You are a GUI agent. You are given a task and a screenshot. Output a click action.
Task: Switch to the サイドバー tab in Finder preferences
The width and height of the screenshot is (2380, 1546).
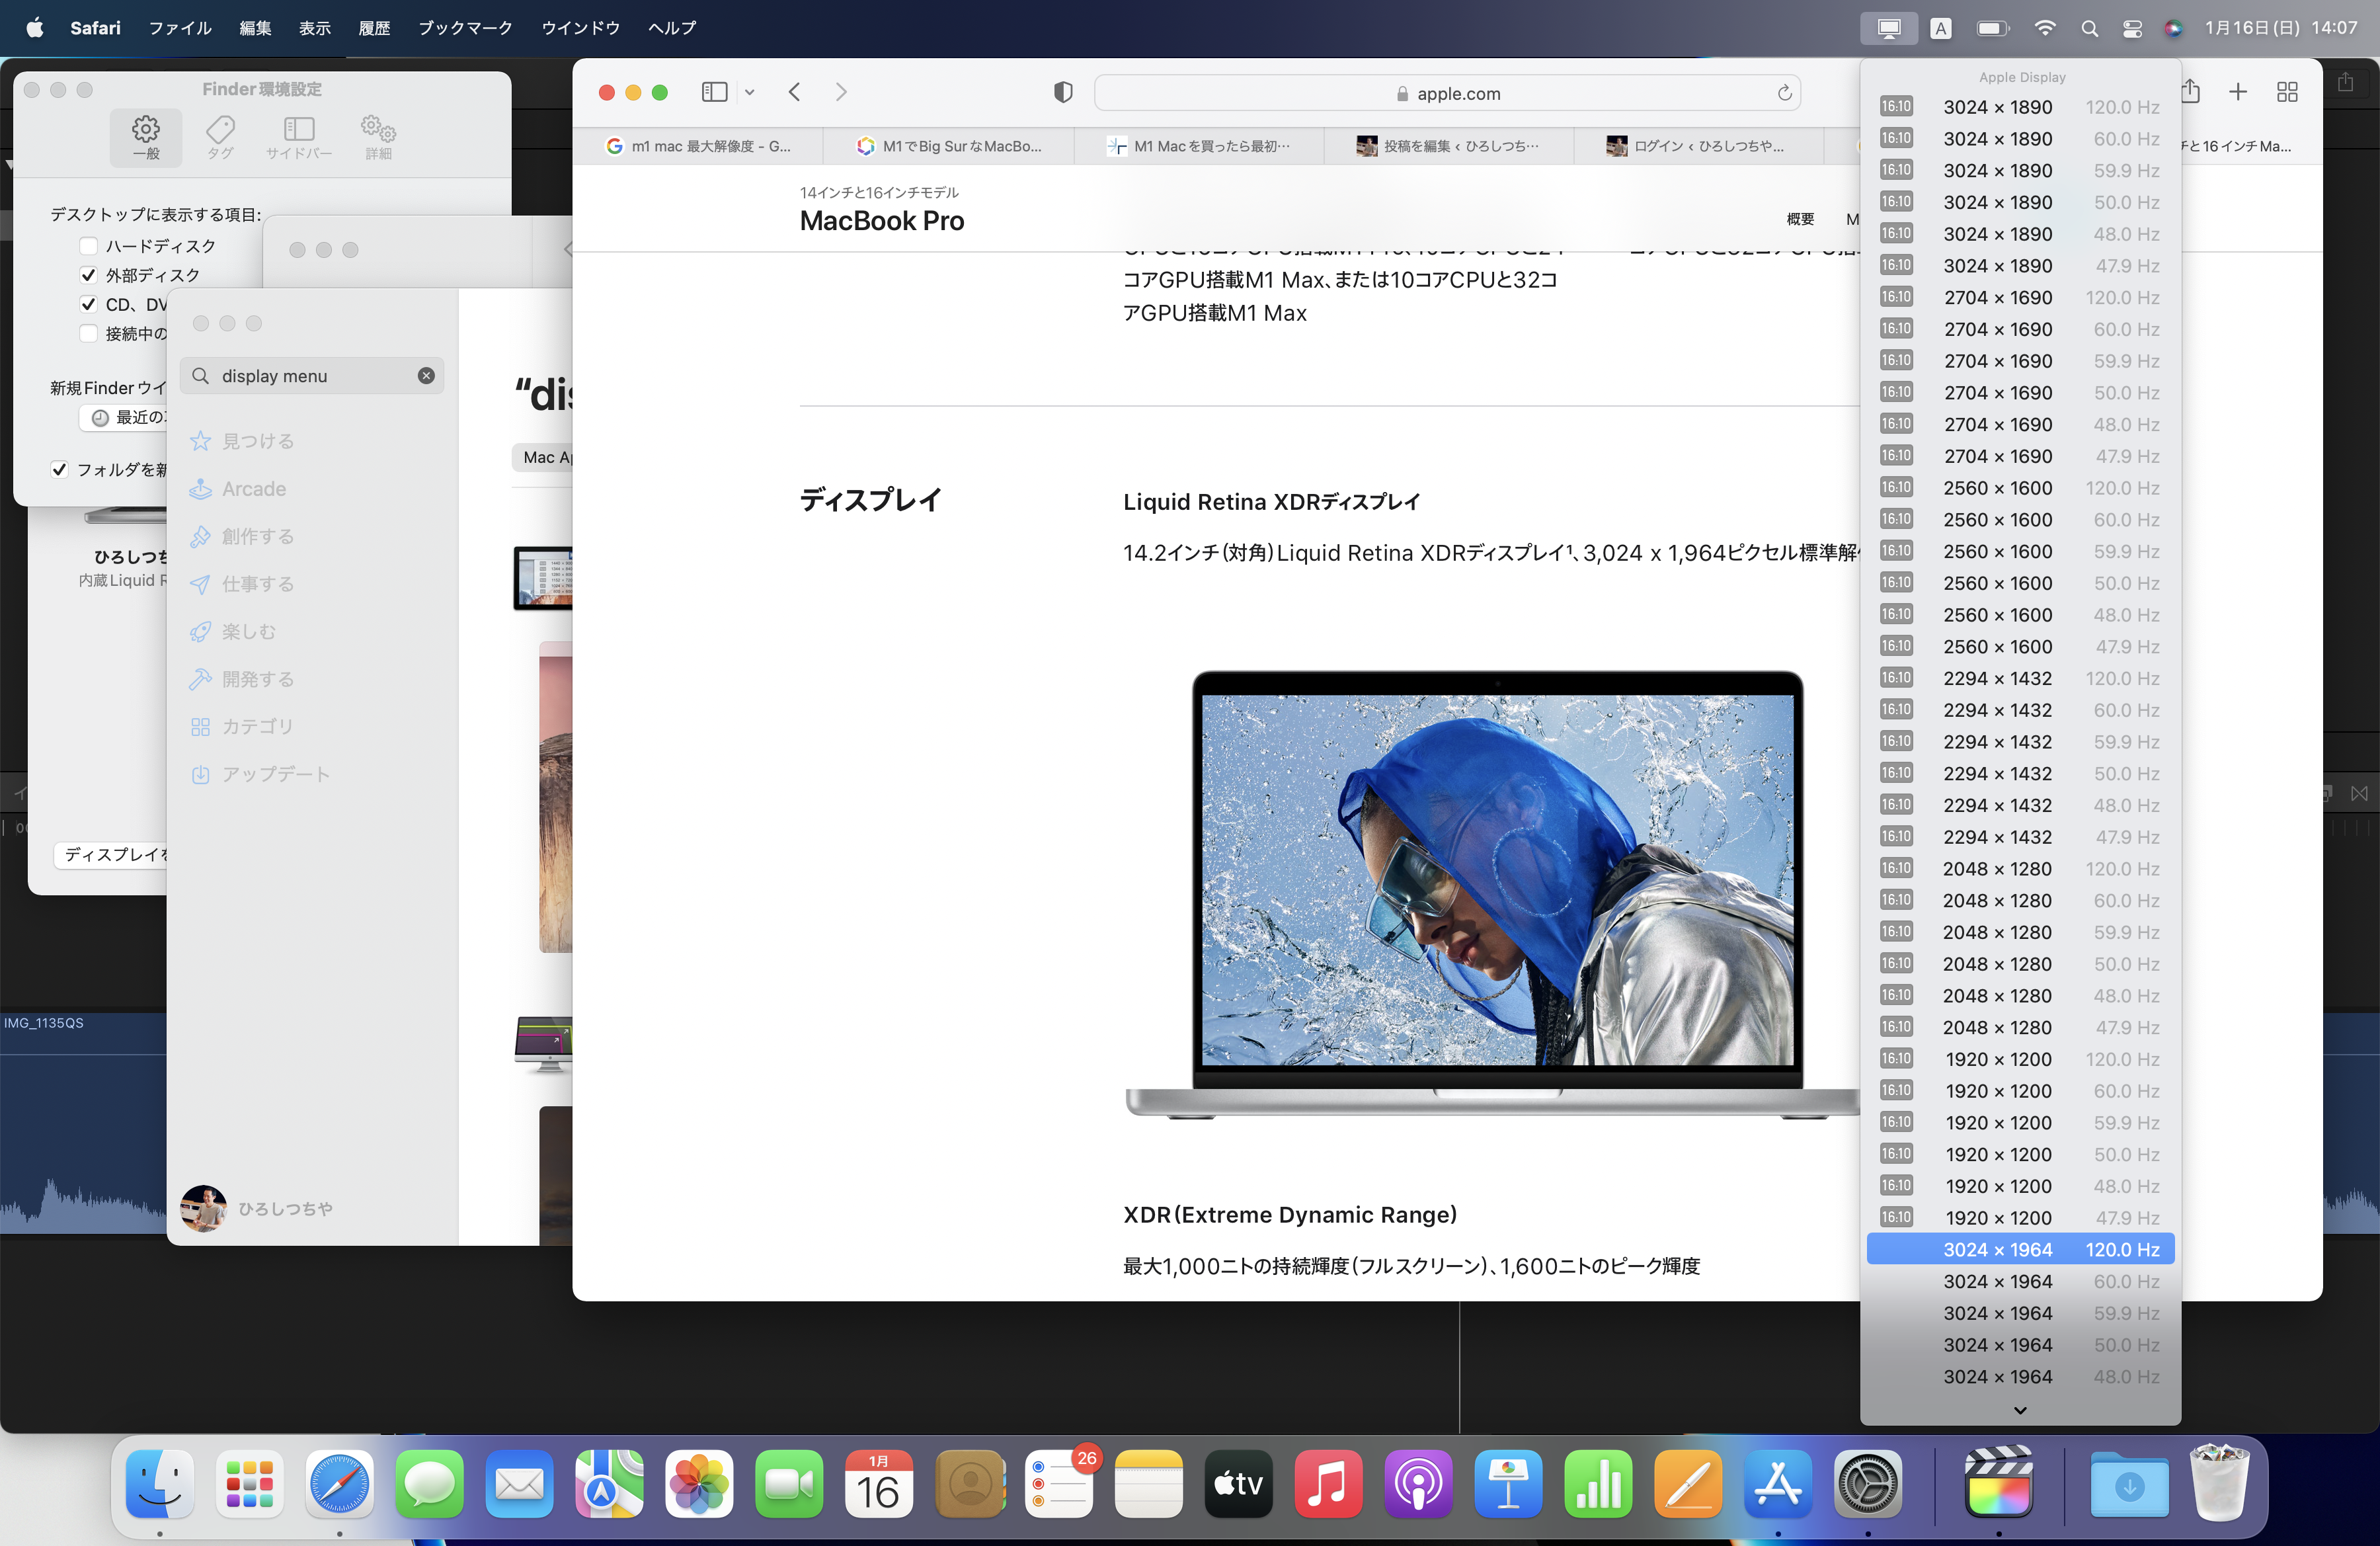pyautogui.click(x=298, y=136)
